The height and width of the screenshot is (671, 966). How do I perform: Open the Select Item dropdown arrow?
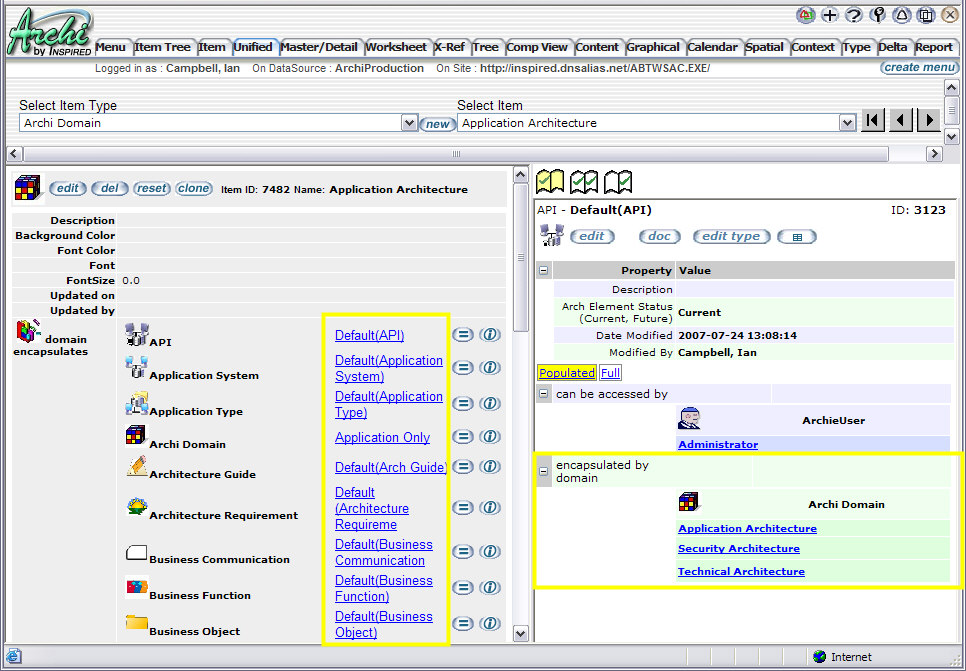tap(848, 123)
